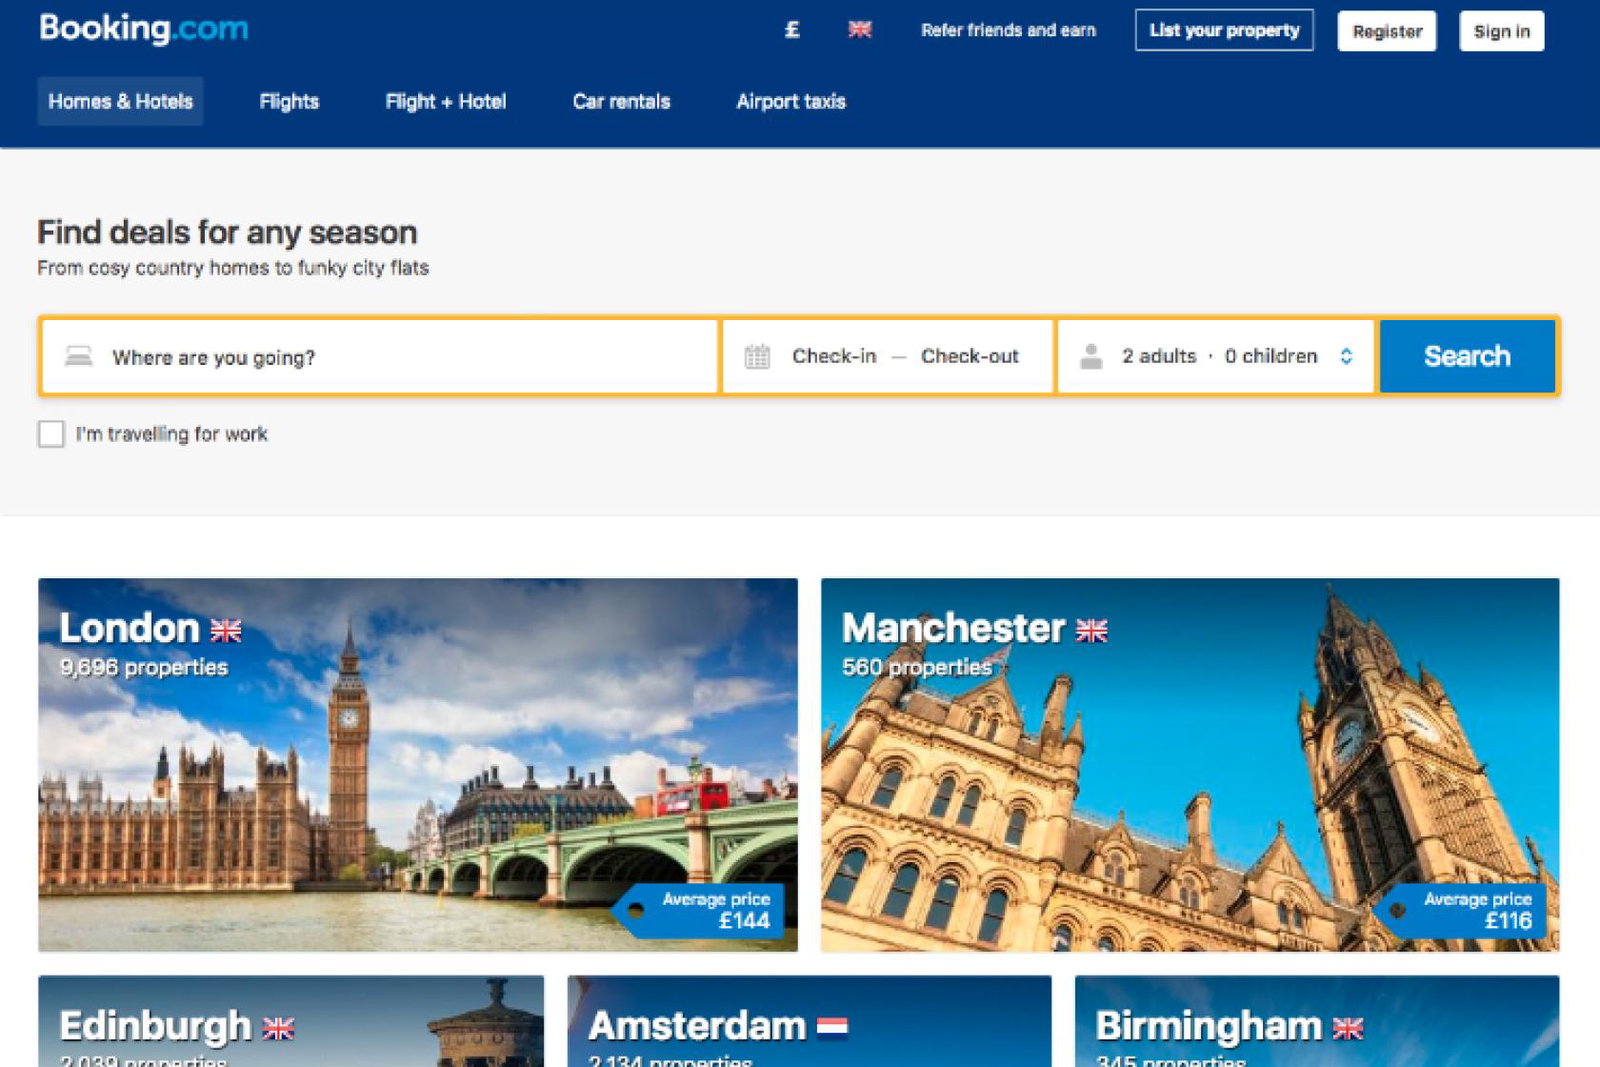Click the UK flag beside Birmingham
This screenshot has height=1067, width=1600.
coord(1348,1028)
